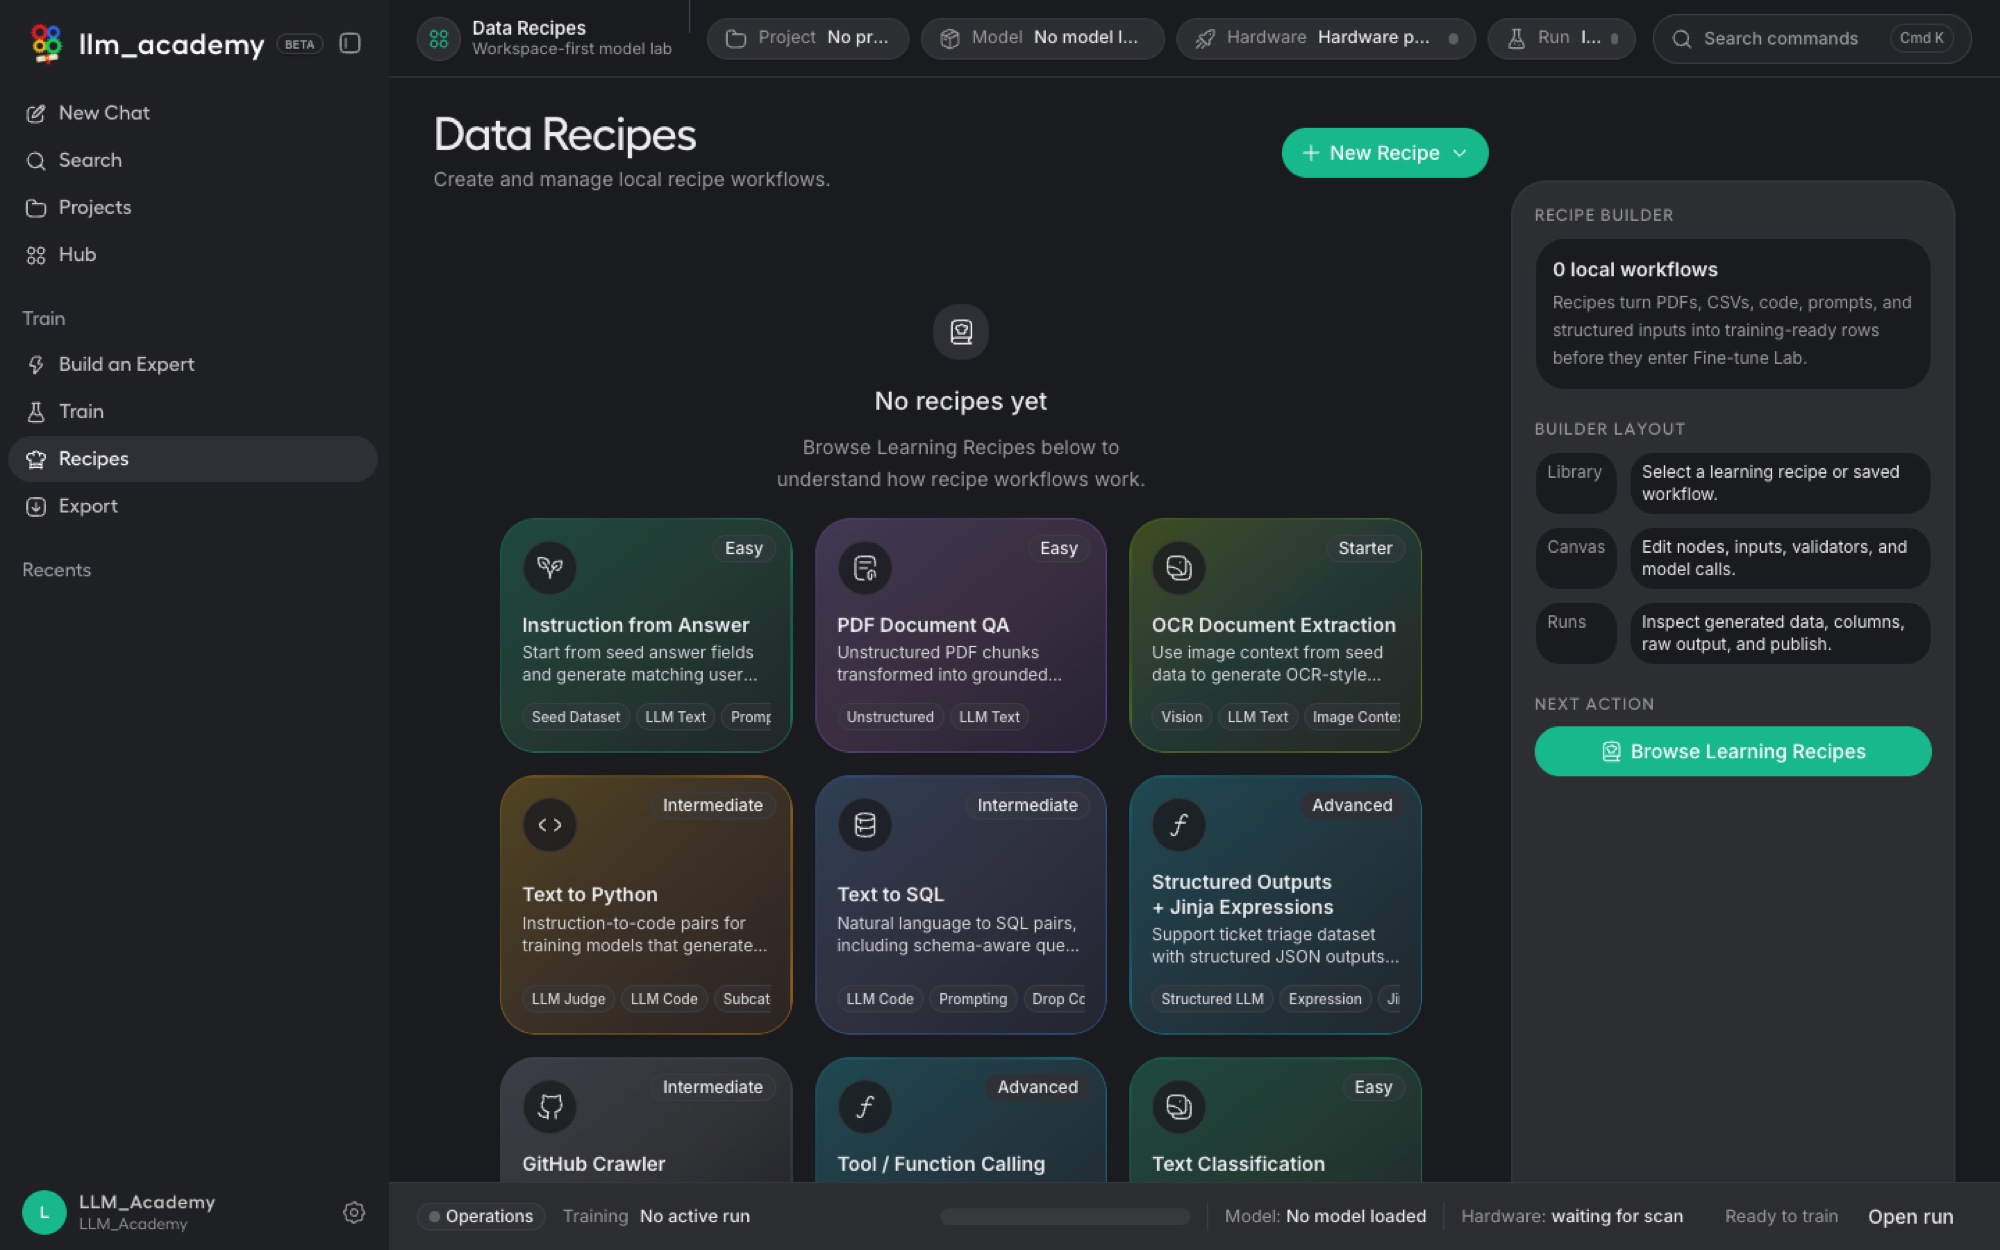The image size is (2000, 1250).
Task: Click the training progress bar in status bar
Action: (x=1065, y=1217)
